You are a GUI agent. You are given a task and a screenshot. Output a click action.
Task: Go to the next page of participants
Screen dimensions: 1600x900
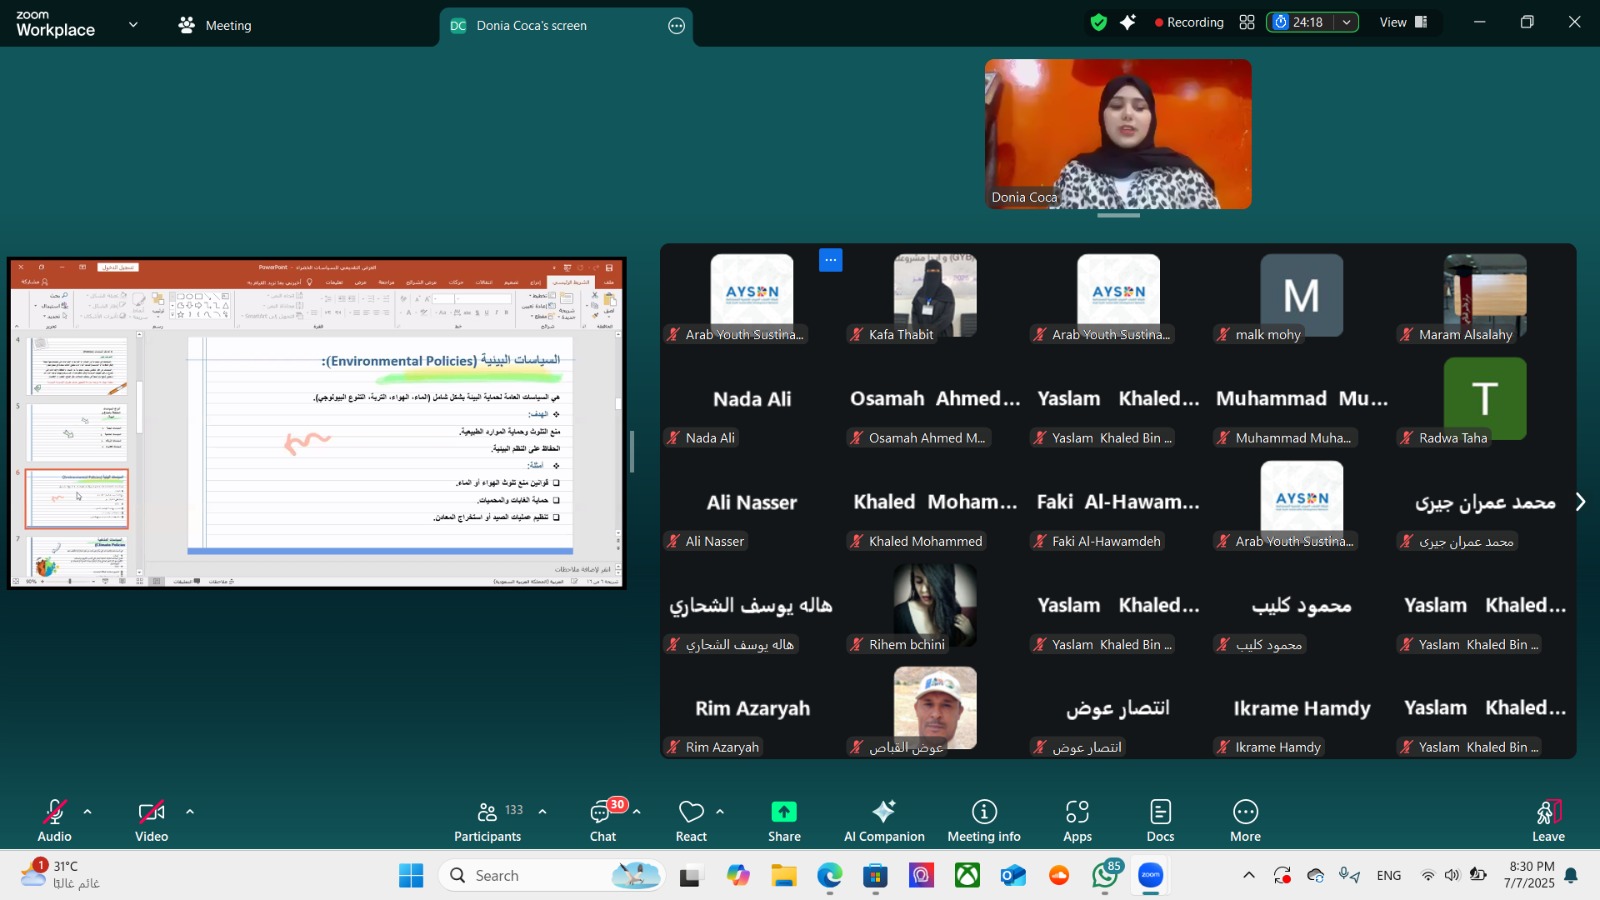(x=1580, y=502)
